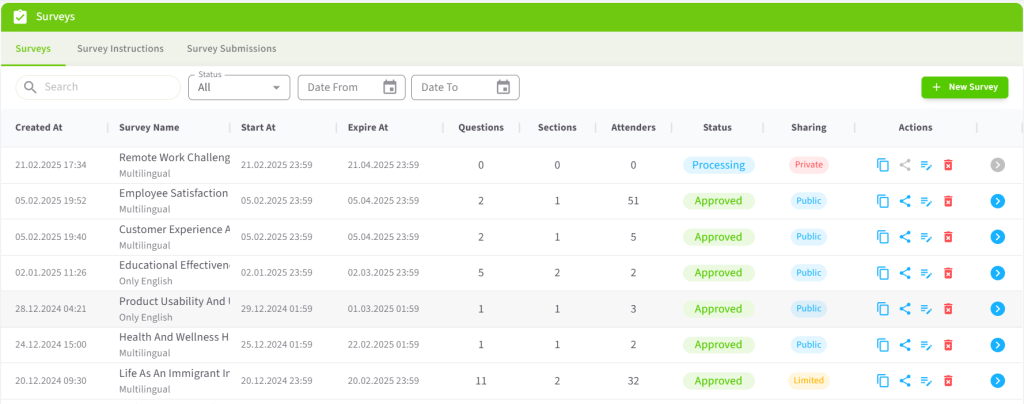Edit the Customer Experience survey

click(x=926, y=237)
